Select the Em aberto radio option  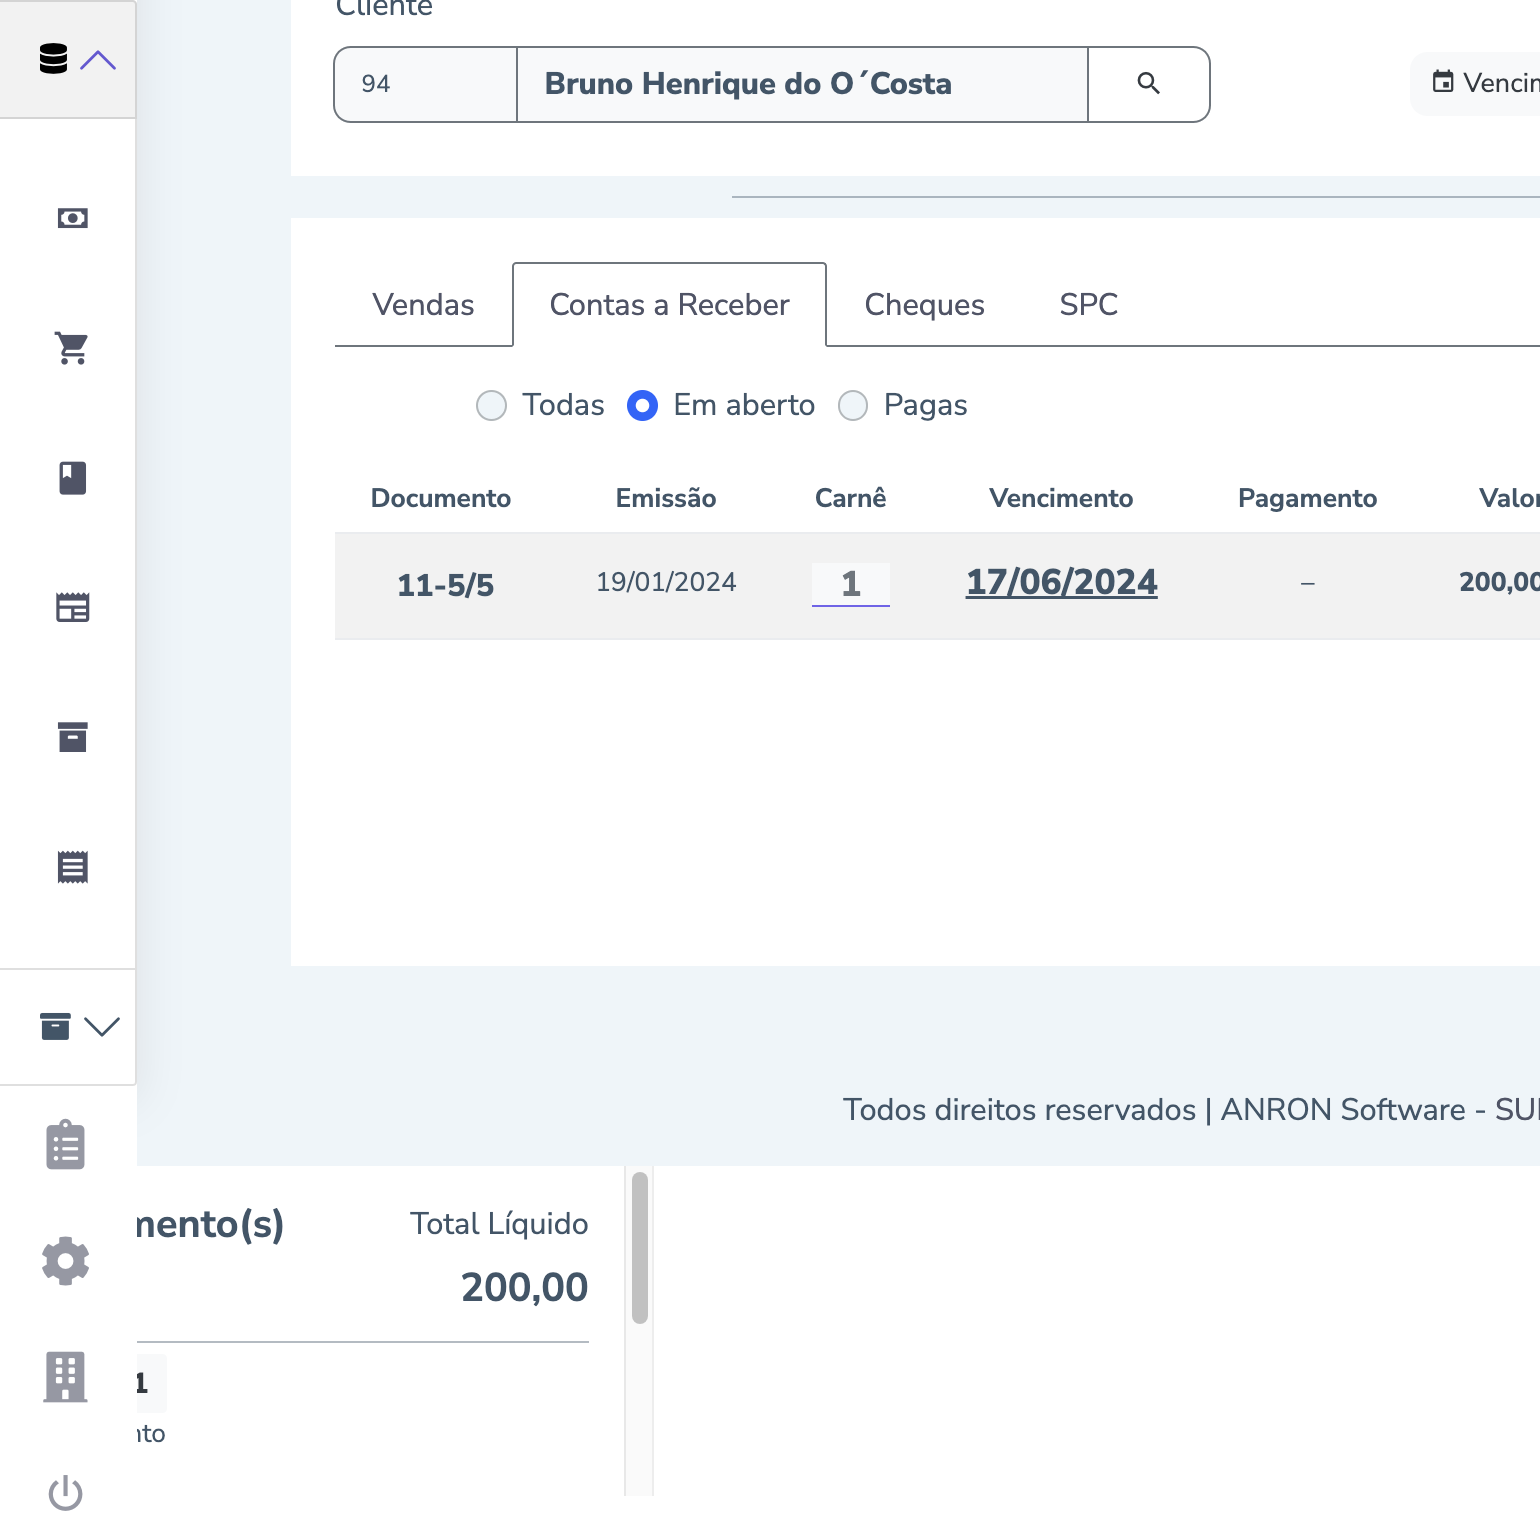[642, 406]
